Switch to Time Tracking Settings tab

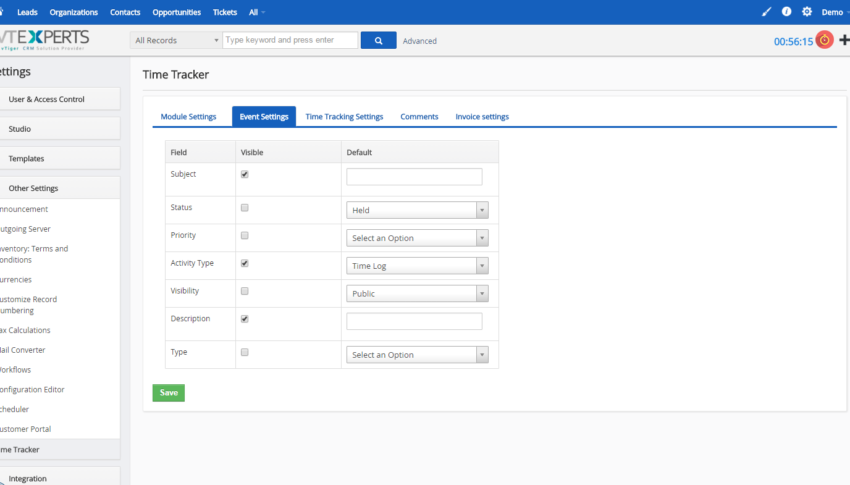[x=344, y=117]
